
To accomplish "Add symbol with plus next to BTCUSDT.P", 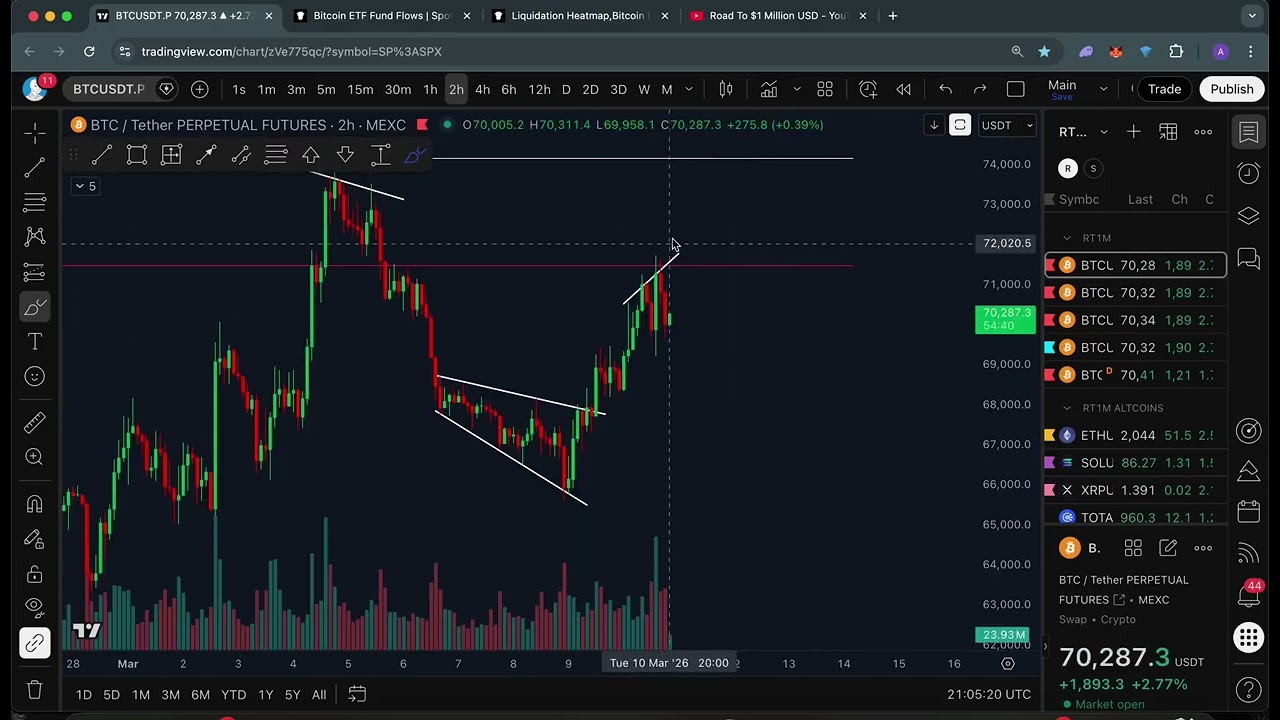I will [x=200, y=89].
